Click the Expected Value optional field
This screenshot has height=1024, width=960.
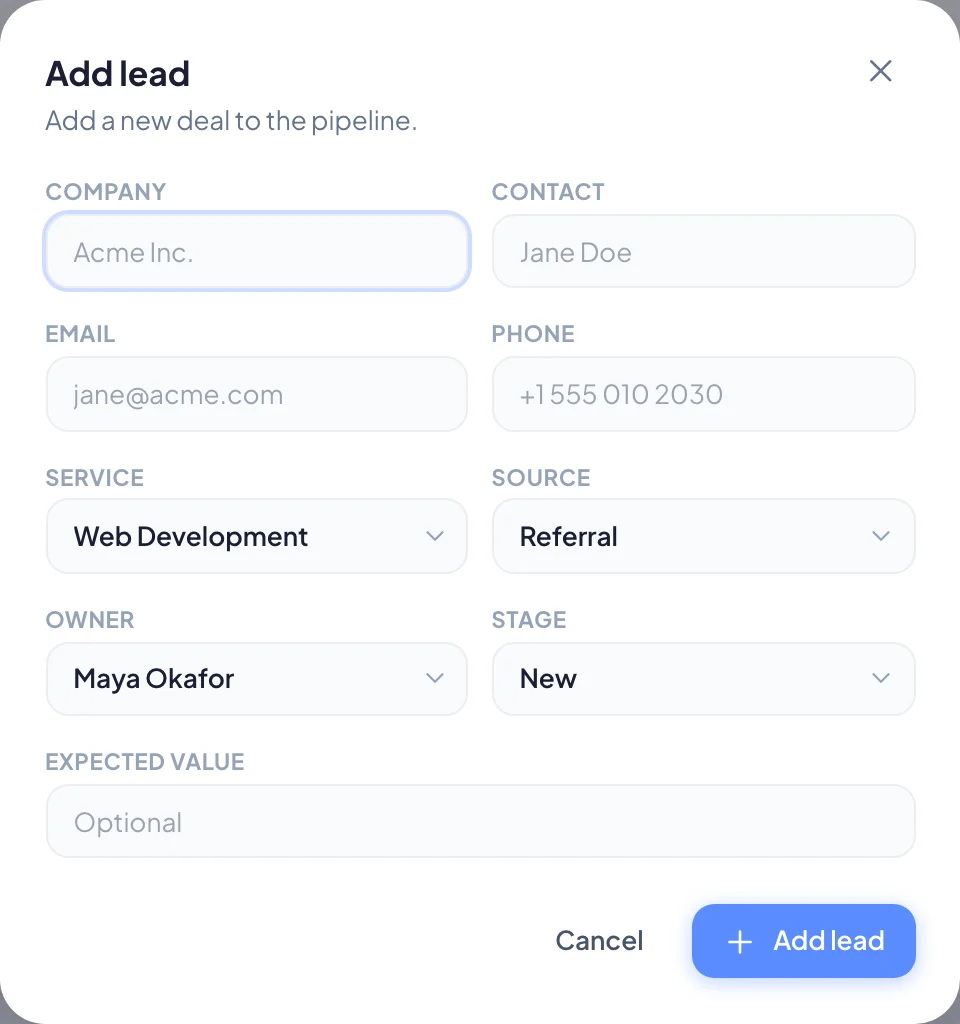click(x=481, y=821)
